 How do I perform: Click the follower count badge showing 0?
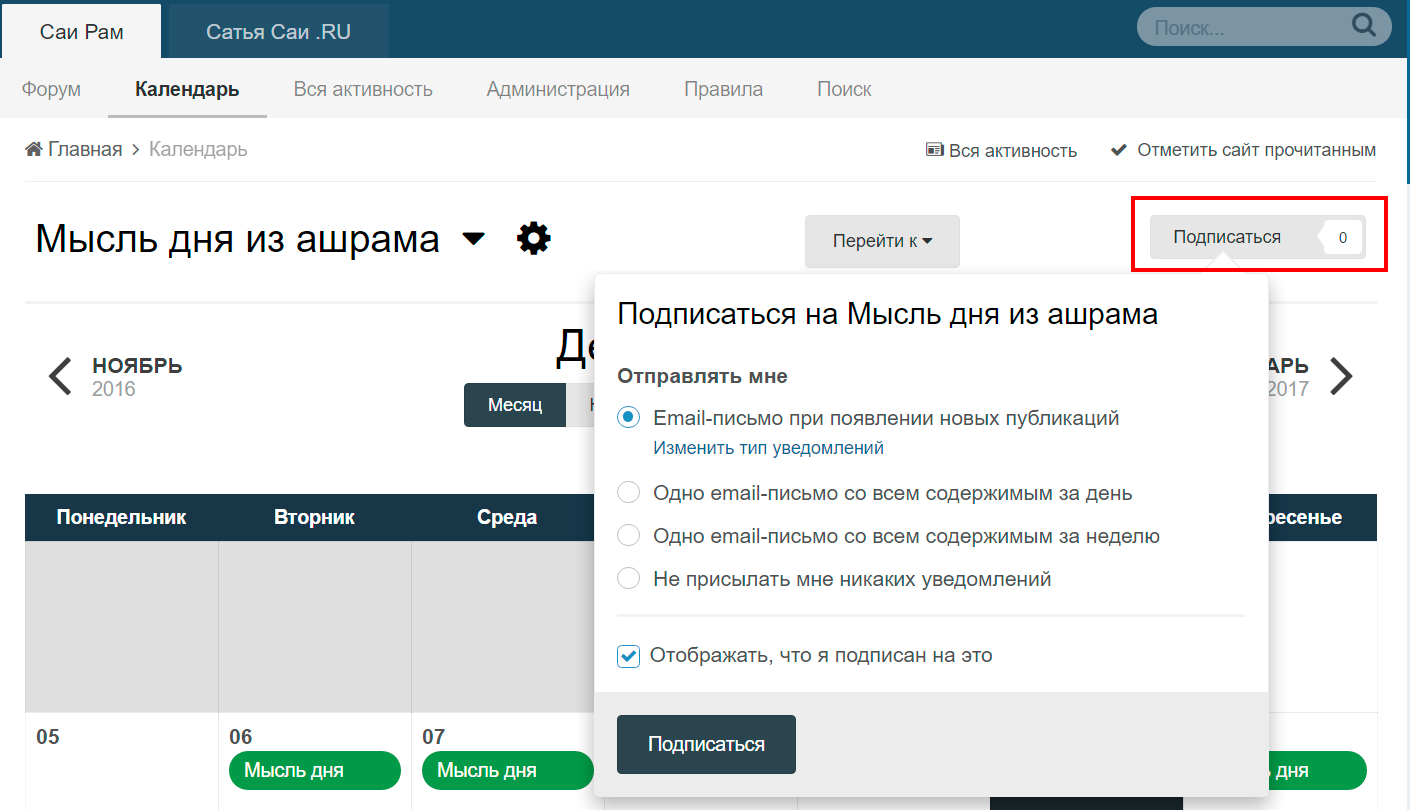point(1342,238)
